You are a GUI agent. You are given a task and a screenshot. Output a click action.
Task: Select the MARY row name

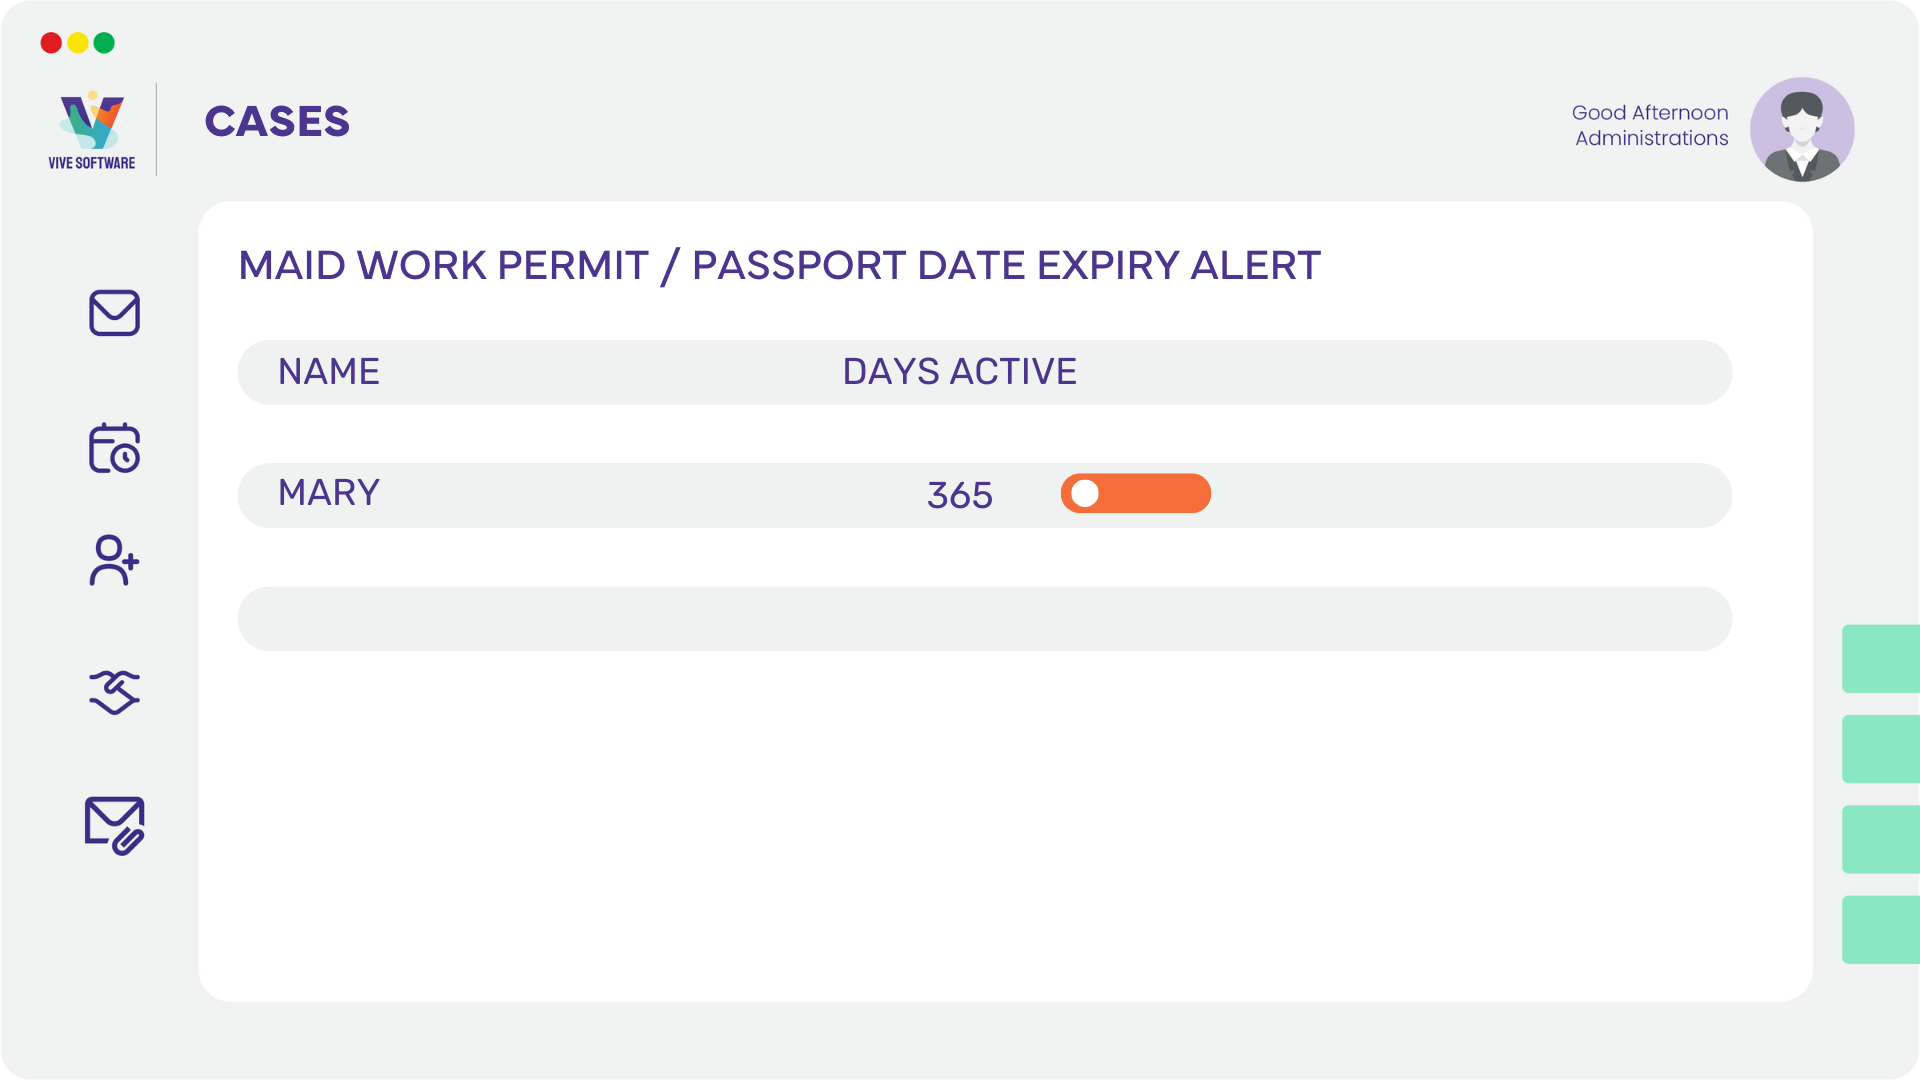[x=329, y=493]
